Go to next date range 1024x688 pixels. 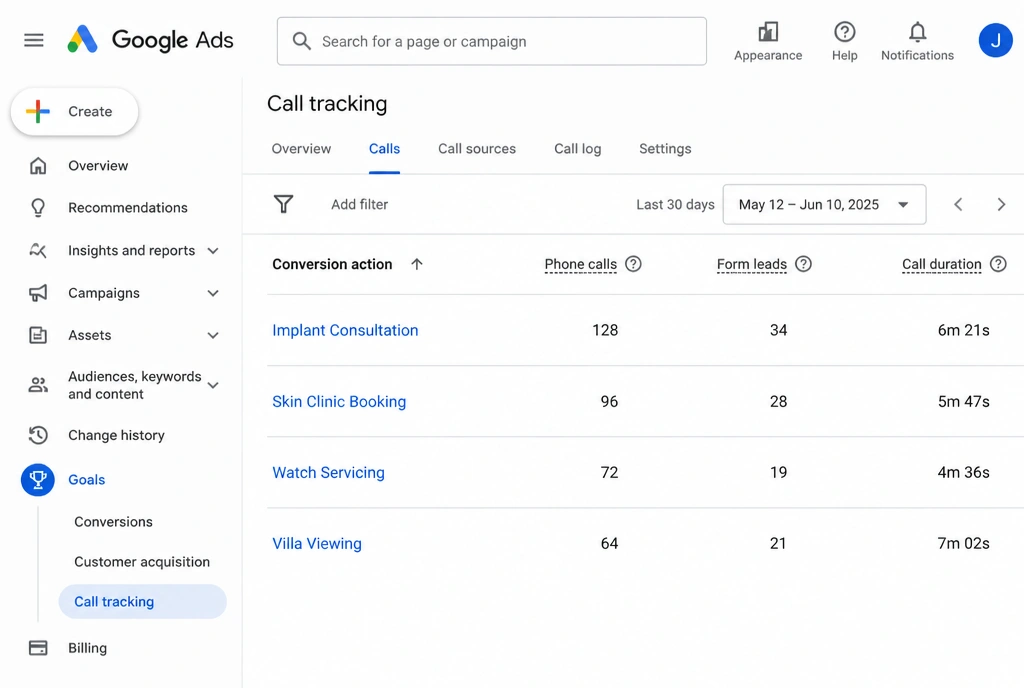point(1001,204)
